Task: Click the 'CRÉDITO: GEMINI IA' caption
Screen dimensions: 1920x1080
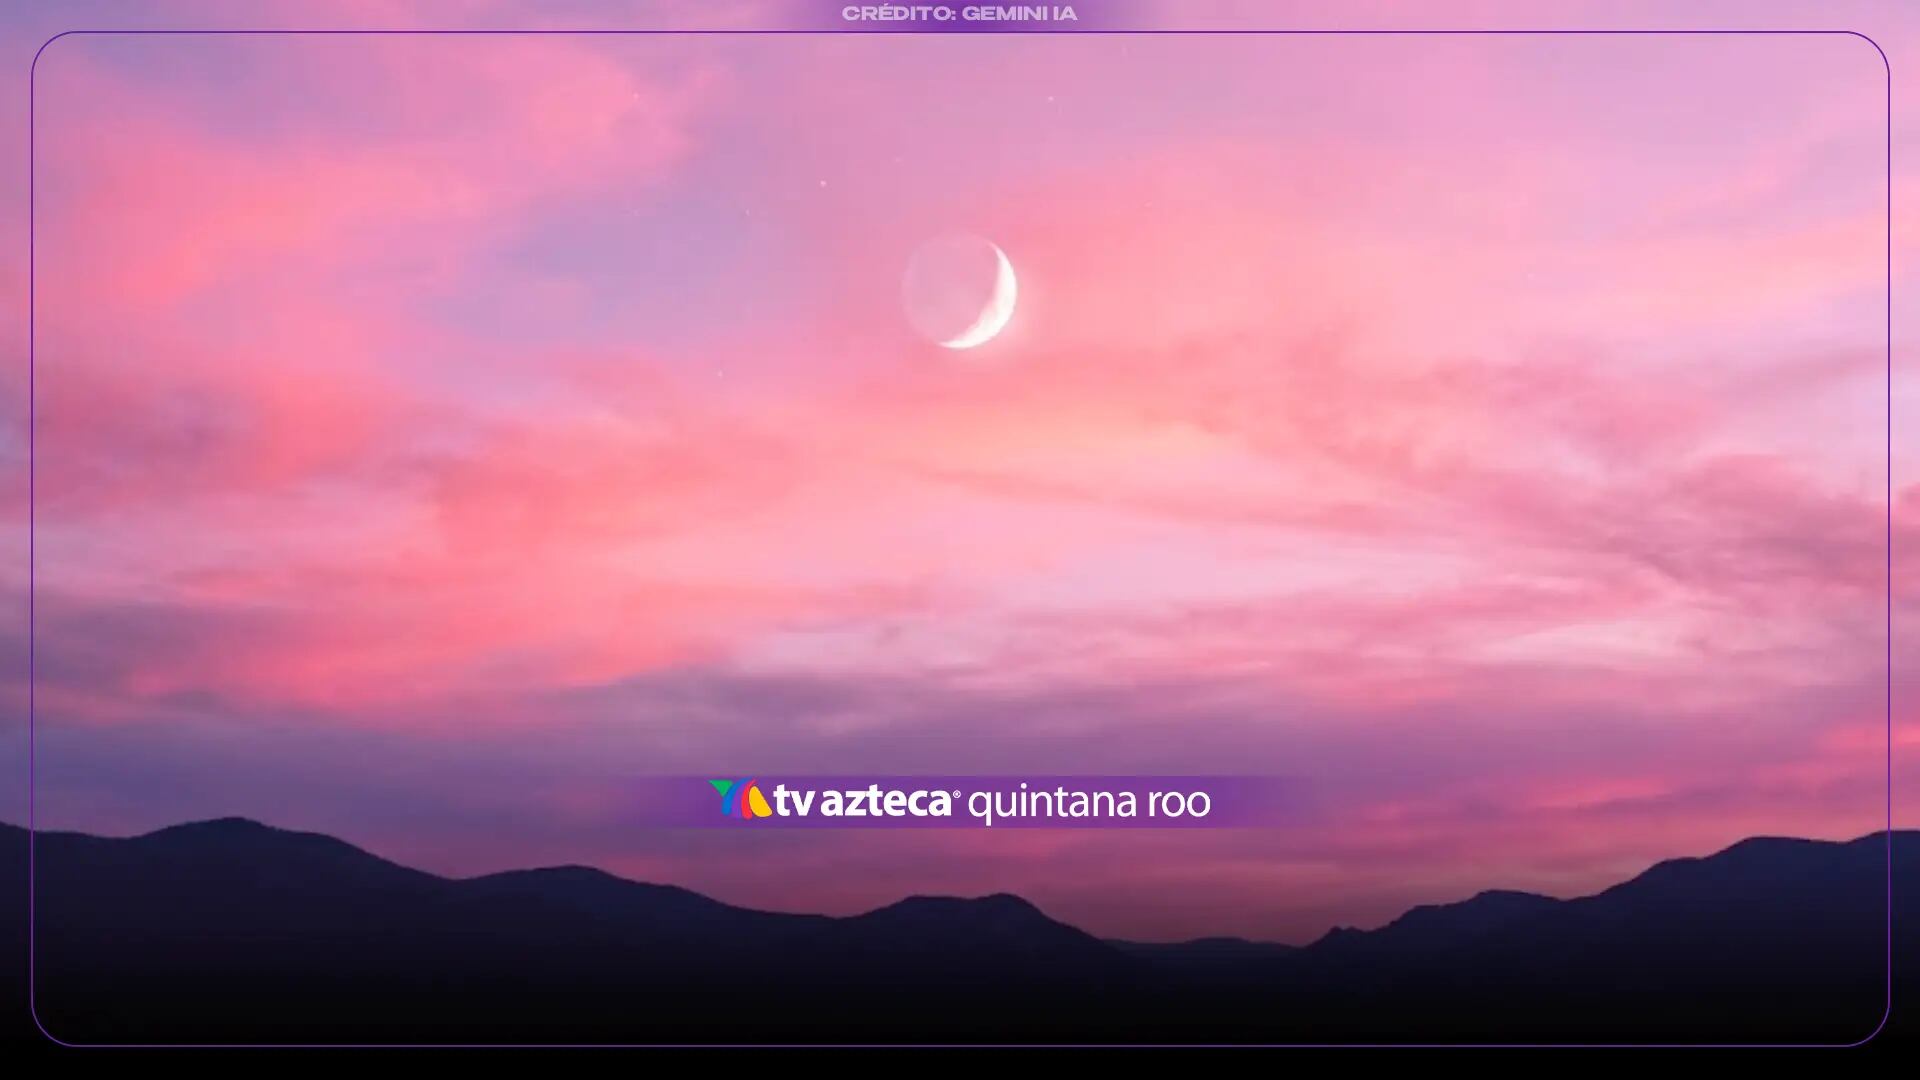Action: (959, 14)
